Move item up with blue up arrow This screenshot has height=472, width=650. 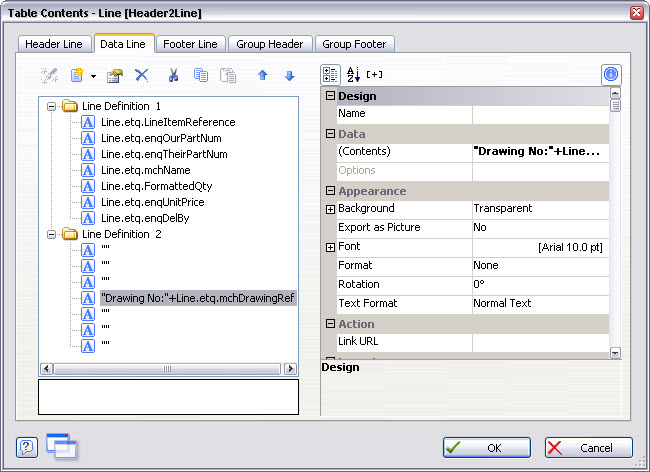(262, 75)
